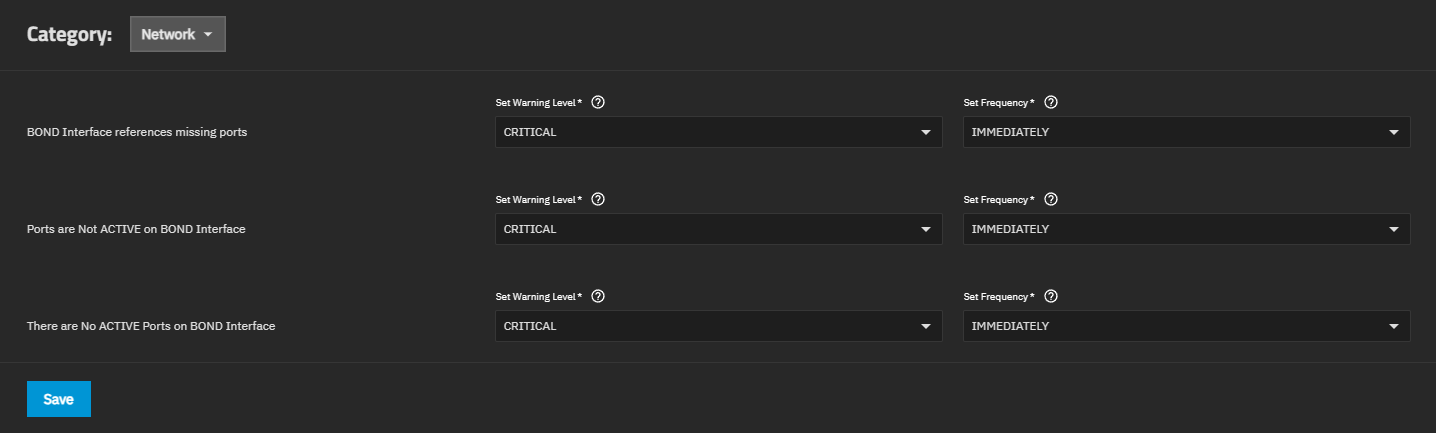
Task: Open help for BOND missing ports warning level
Action: click(x=598, y=102)
